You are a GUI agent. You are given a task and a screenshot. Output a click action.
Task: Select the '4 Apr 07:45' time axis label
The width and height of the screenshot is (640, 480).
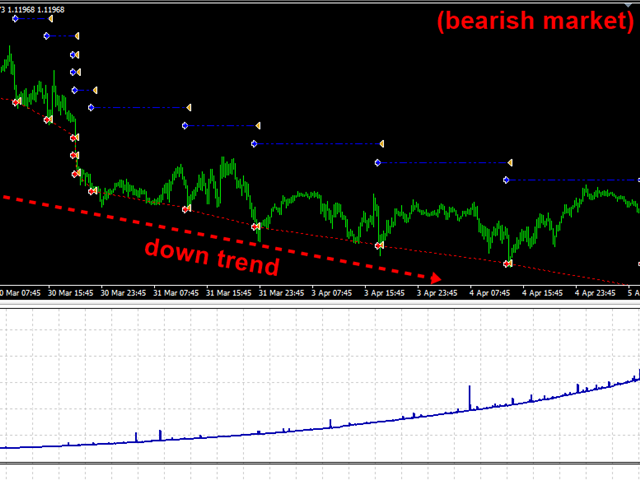[x=490, y=293]
